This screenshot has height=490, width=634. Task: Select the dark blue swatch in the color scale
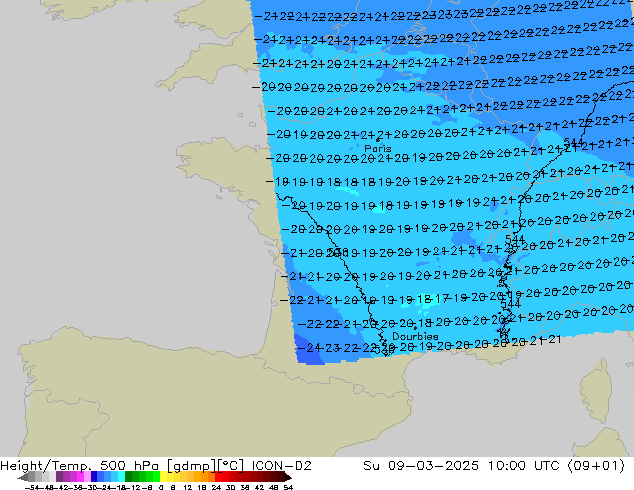click(94, 477)
